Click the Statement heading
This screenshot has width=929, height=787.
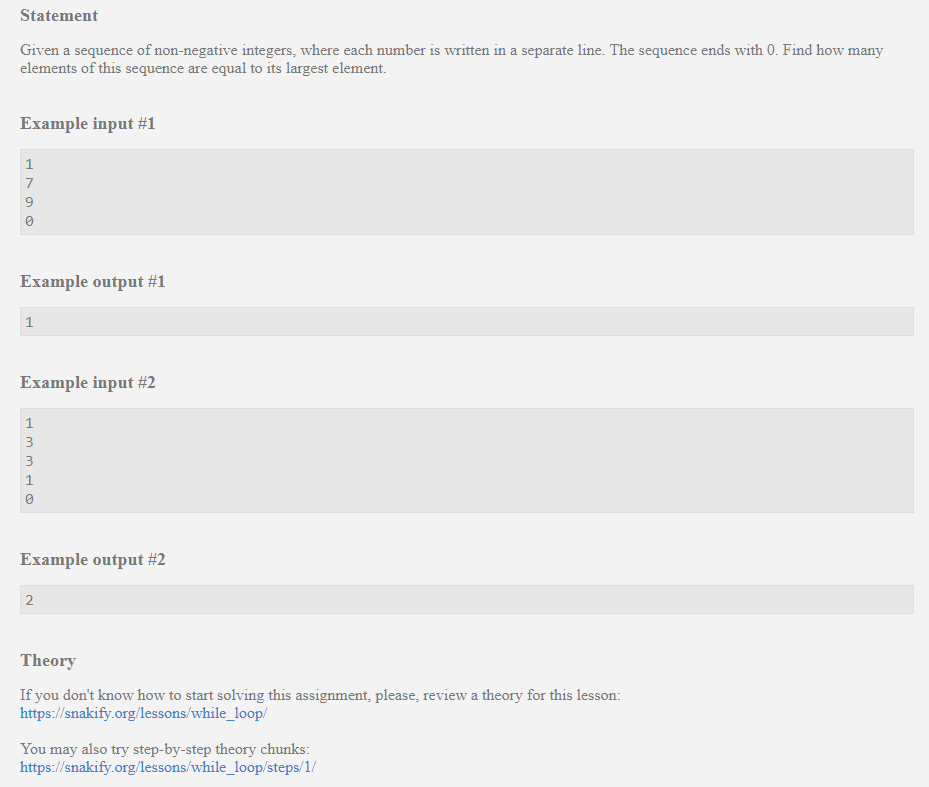tap(59, 16)
